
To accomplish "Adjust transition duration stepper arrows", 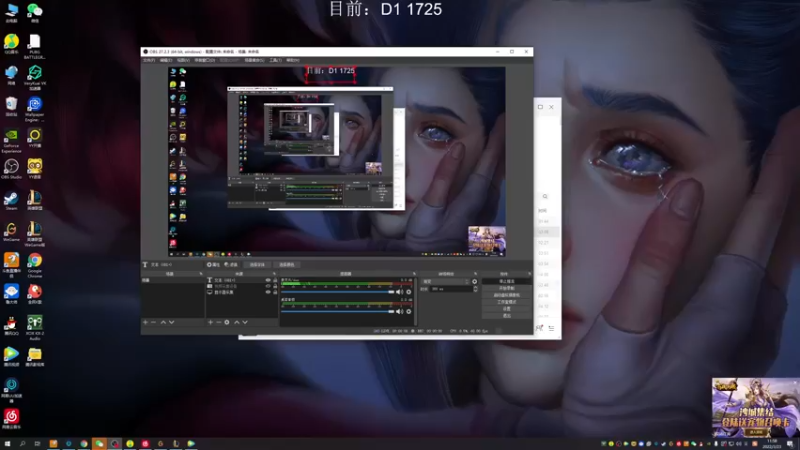I will point(476,289).
